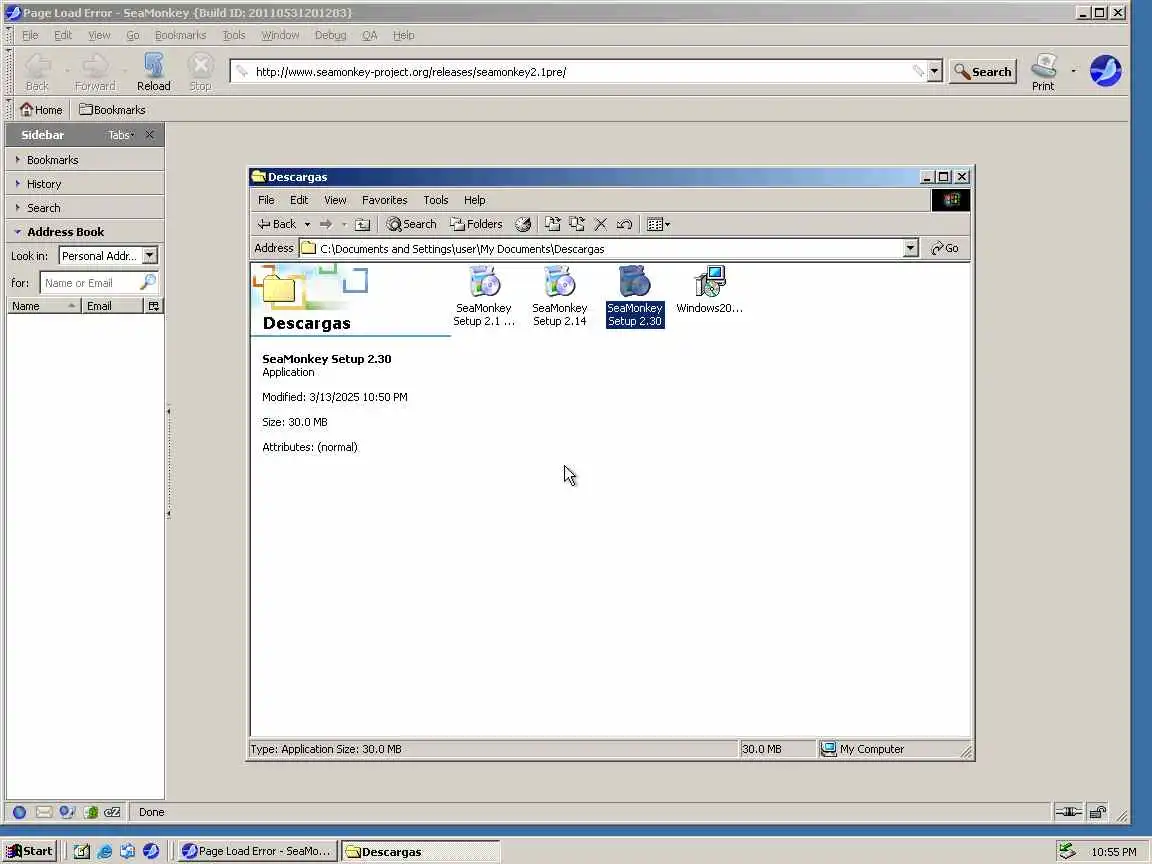Switch to Descargas taskbar button
1152x864 pixels.
click(x=421, y=852)
